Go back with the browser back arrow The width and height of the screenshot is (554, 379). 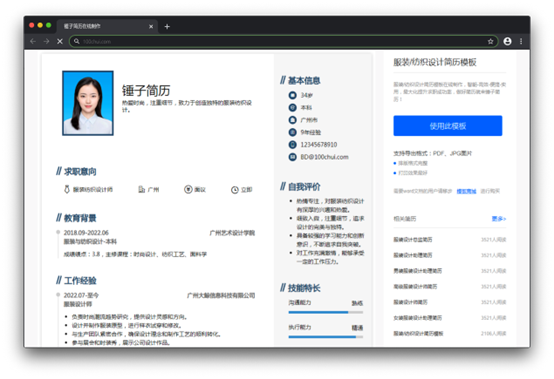click(33, 41)
